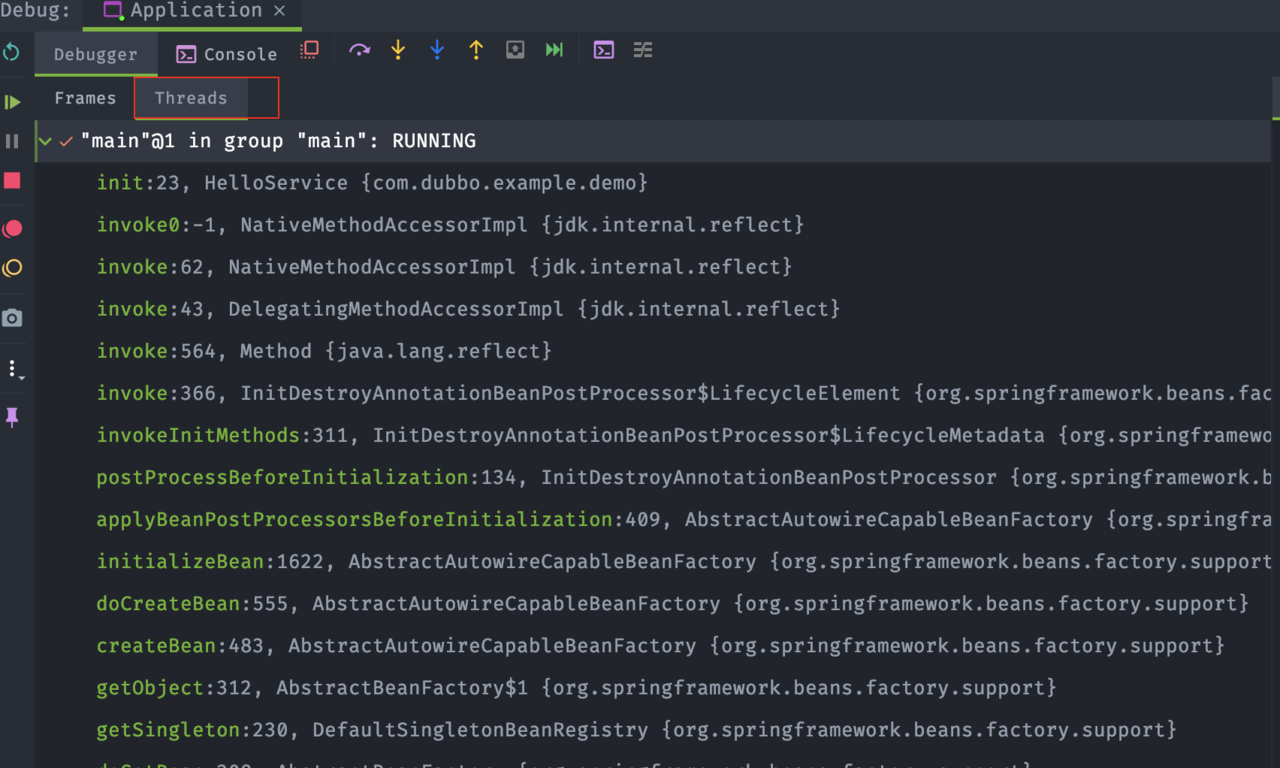Step out of current method
This screenshot has width=1280, height=768.
(x=476, y=50)
